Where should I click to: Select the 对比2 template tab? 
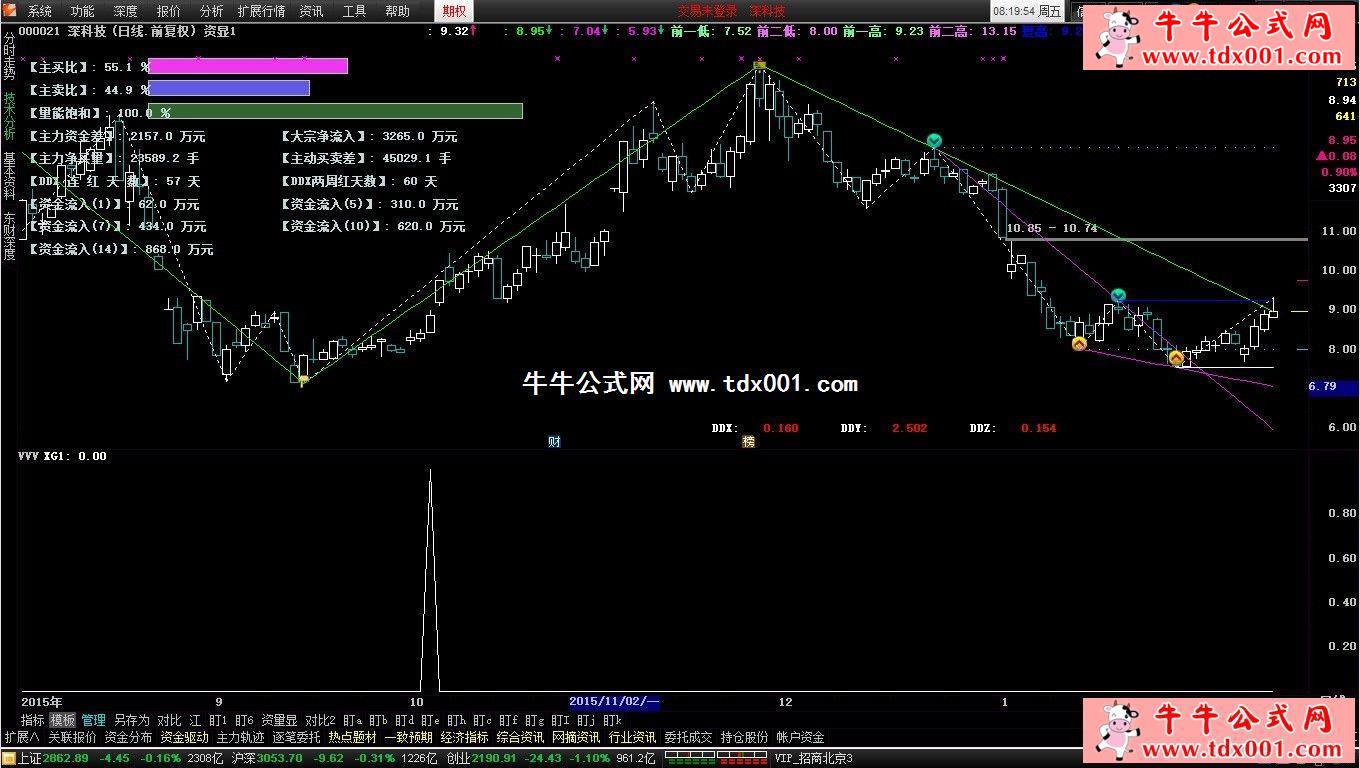click(320, 720)
